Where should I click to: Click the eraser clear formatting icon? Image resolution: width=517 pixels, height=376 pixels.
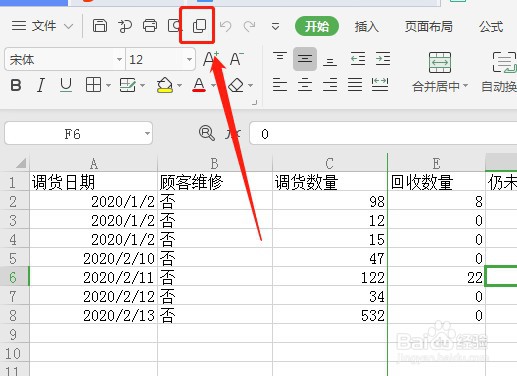coord(236,85)
